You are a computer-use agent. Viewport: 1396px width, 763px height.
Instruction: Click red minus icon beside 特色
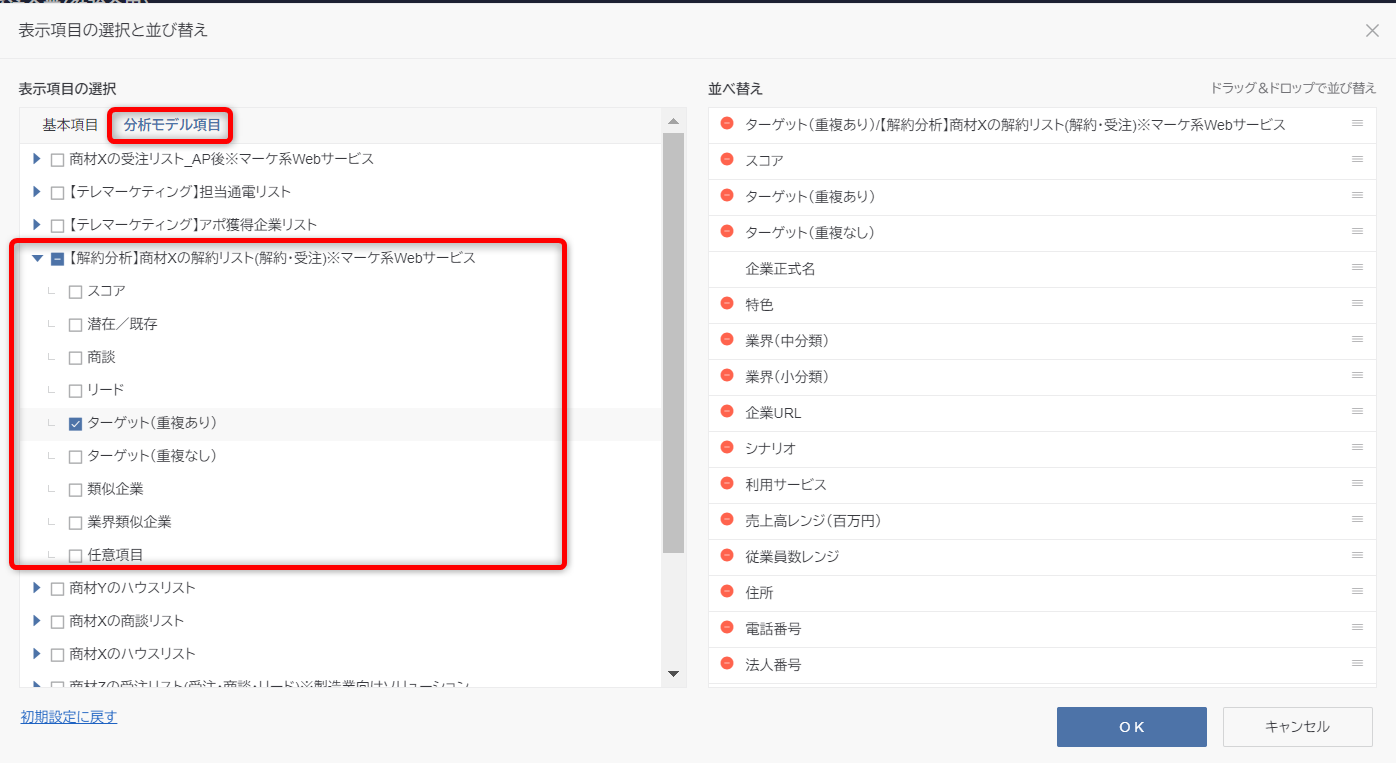point(727,304)
